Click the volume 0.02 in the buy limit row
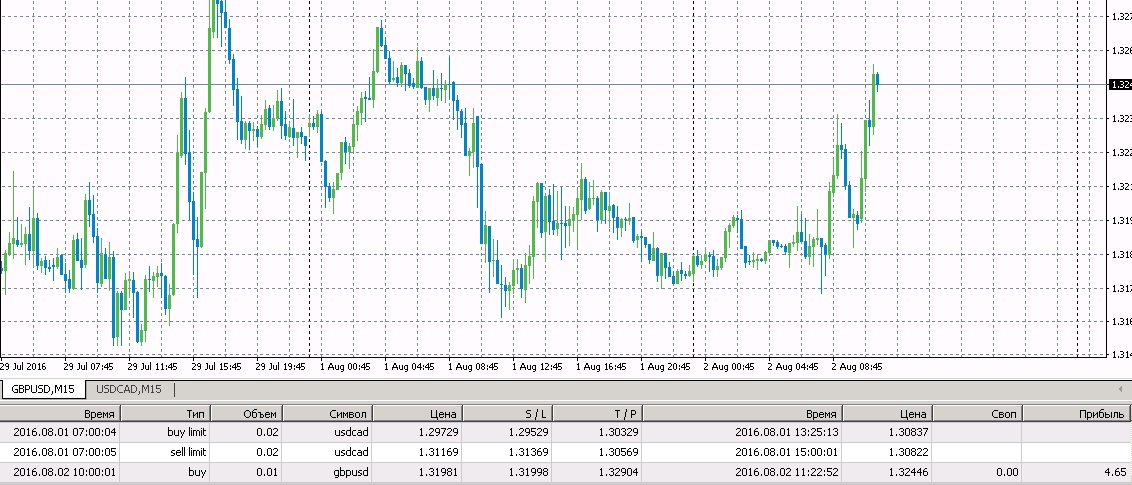This screenshot has width=1132, height=485. (x=266, y=432)
